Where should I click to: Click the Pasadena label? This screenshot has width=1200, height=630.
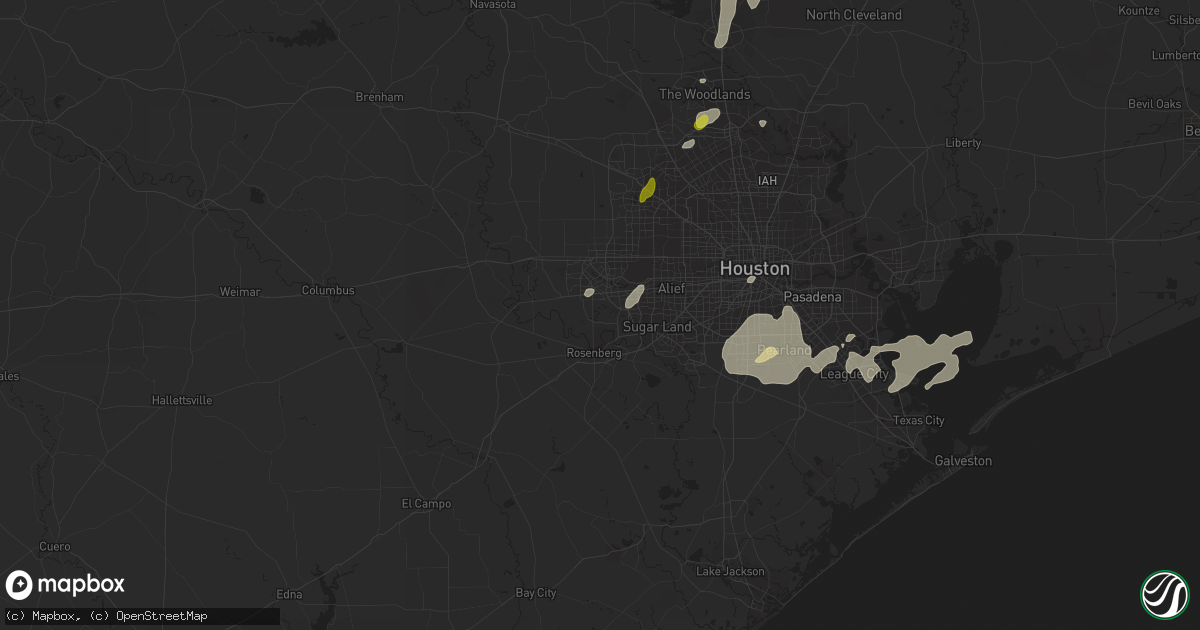812,297
